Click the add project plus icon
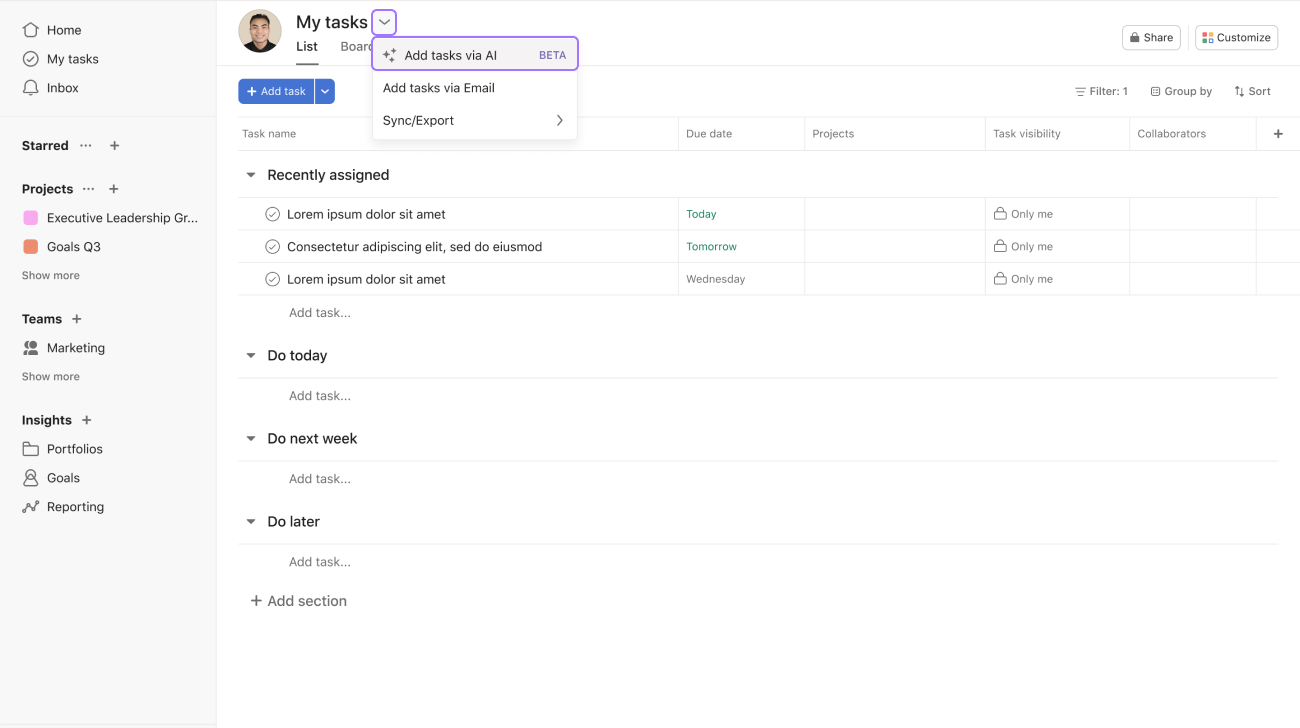1300x728 pixels. [114, 188]
